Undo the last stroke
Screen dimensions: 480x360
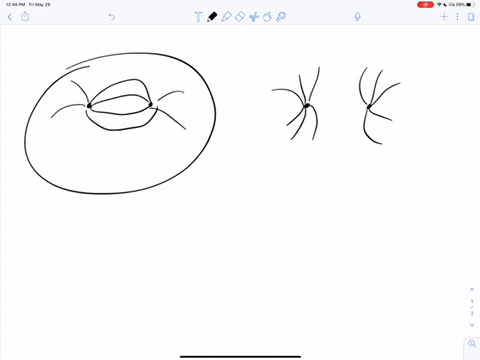pos(112,17)
